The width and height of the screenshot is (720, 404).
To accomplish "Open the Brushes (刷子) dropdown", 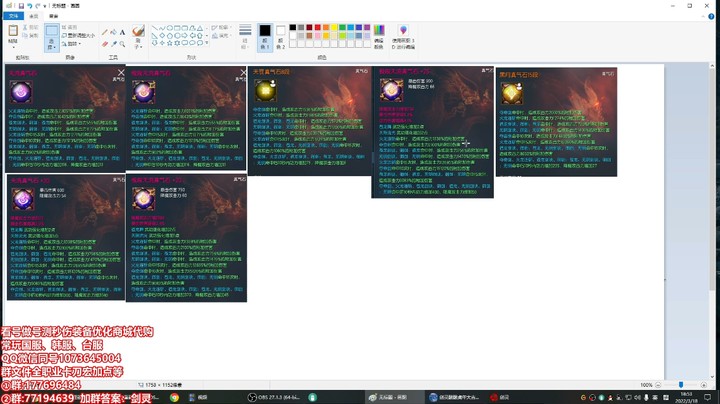I will tap(138, 45).
